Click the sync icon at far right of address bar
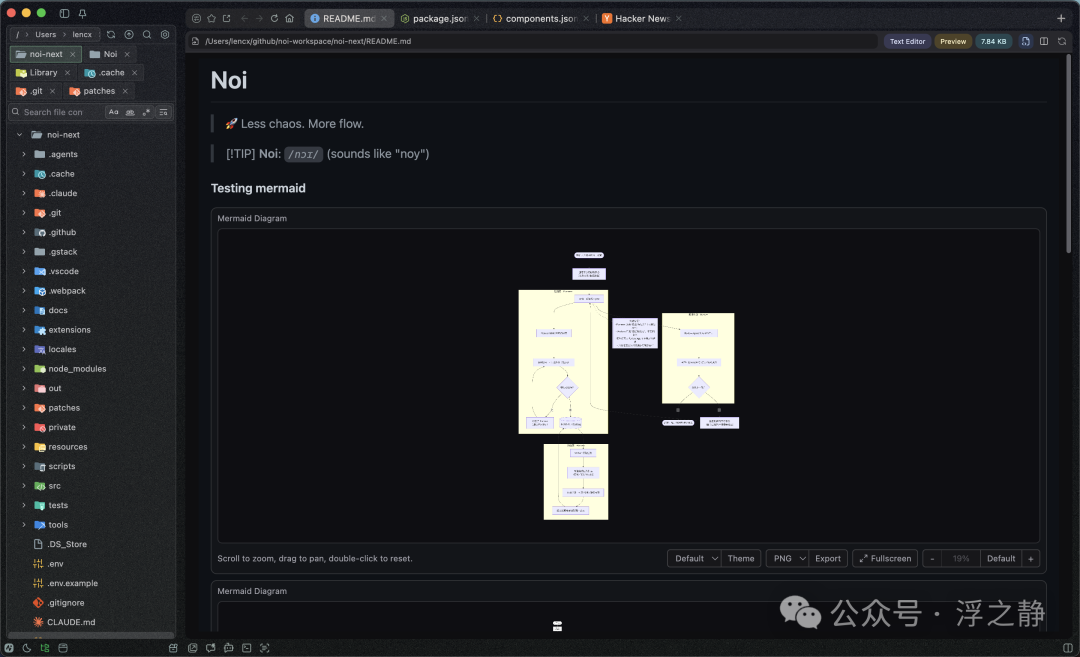The width and height of the screenshot is (1080, 657). tap(1062, 41)
